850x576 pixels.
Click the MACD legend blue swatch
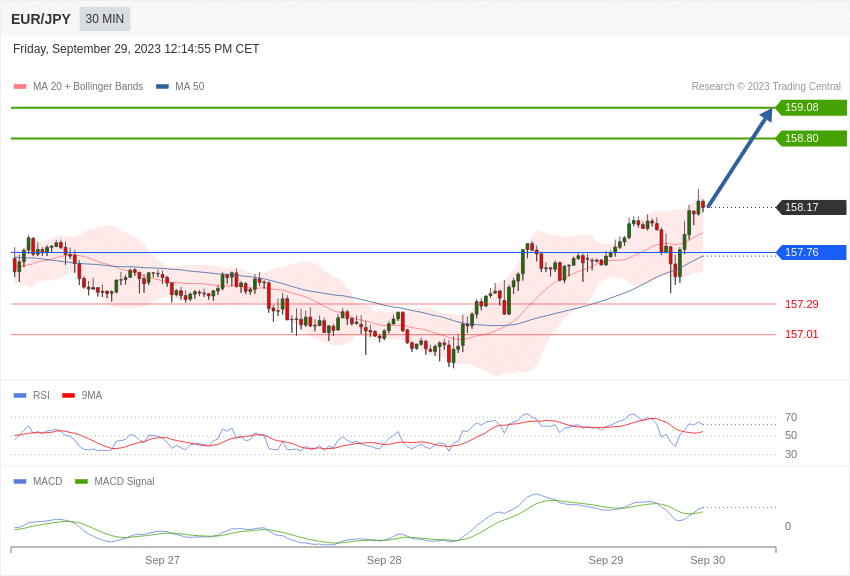click(x=20, y=481)
